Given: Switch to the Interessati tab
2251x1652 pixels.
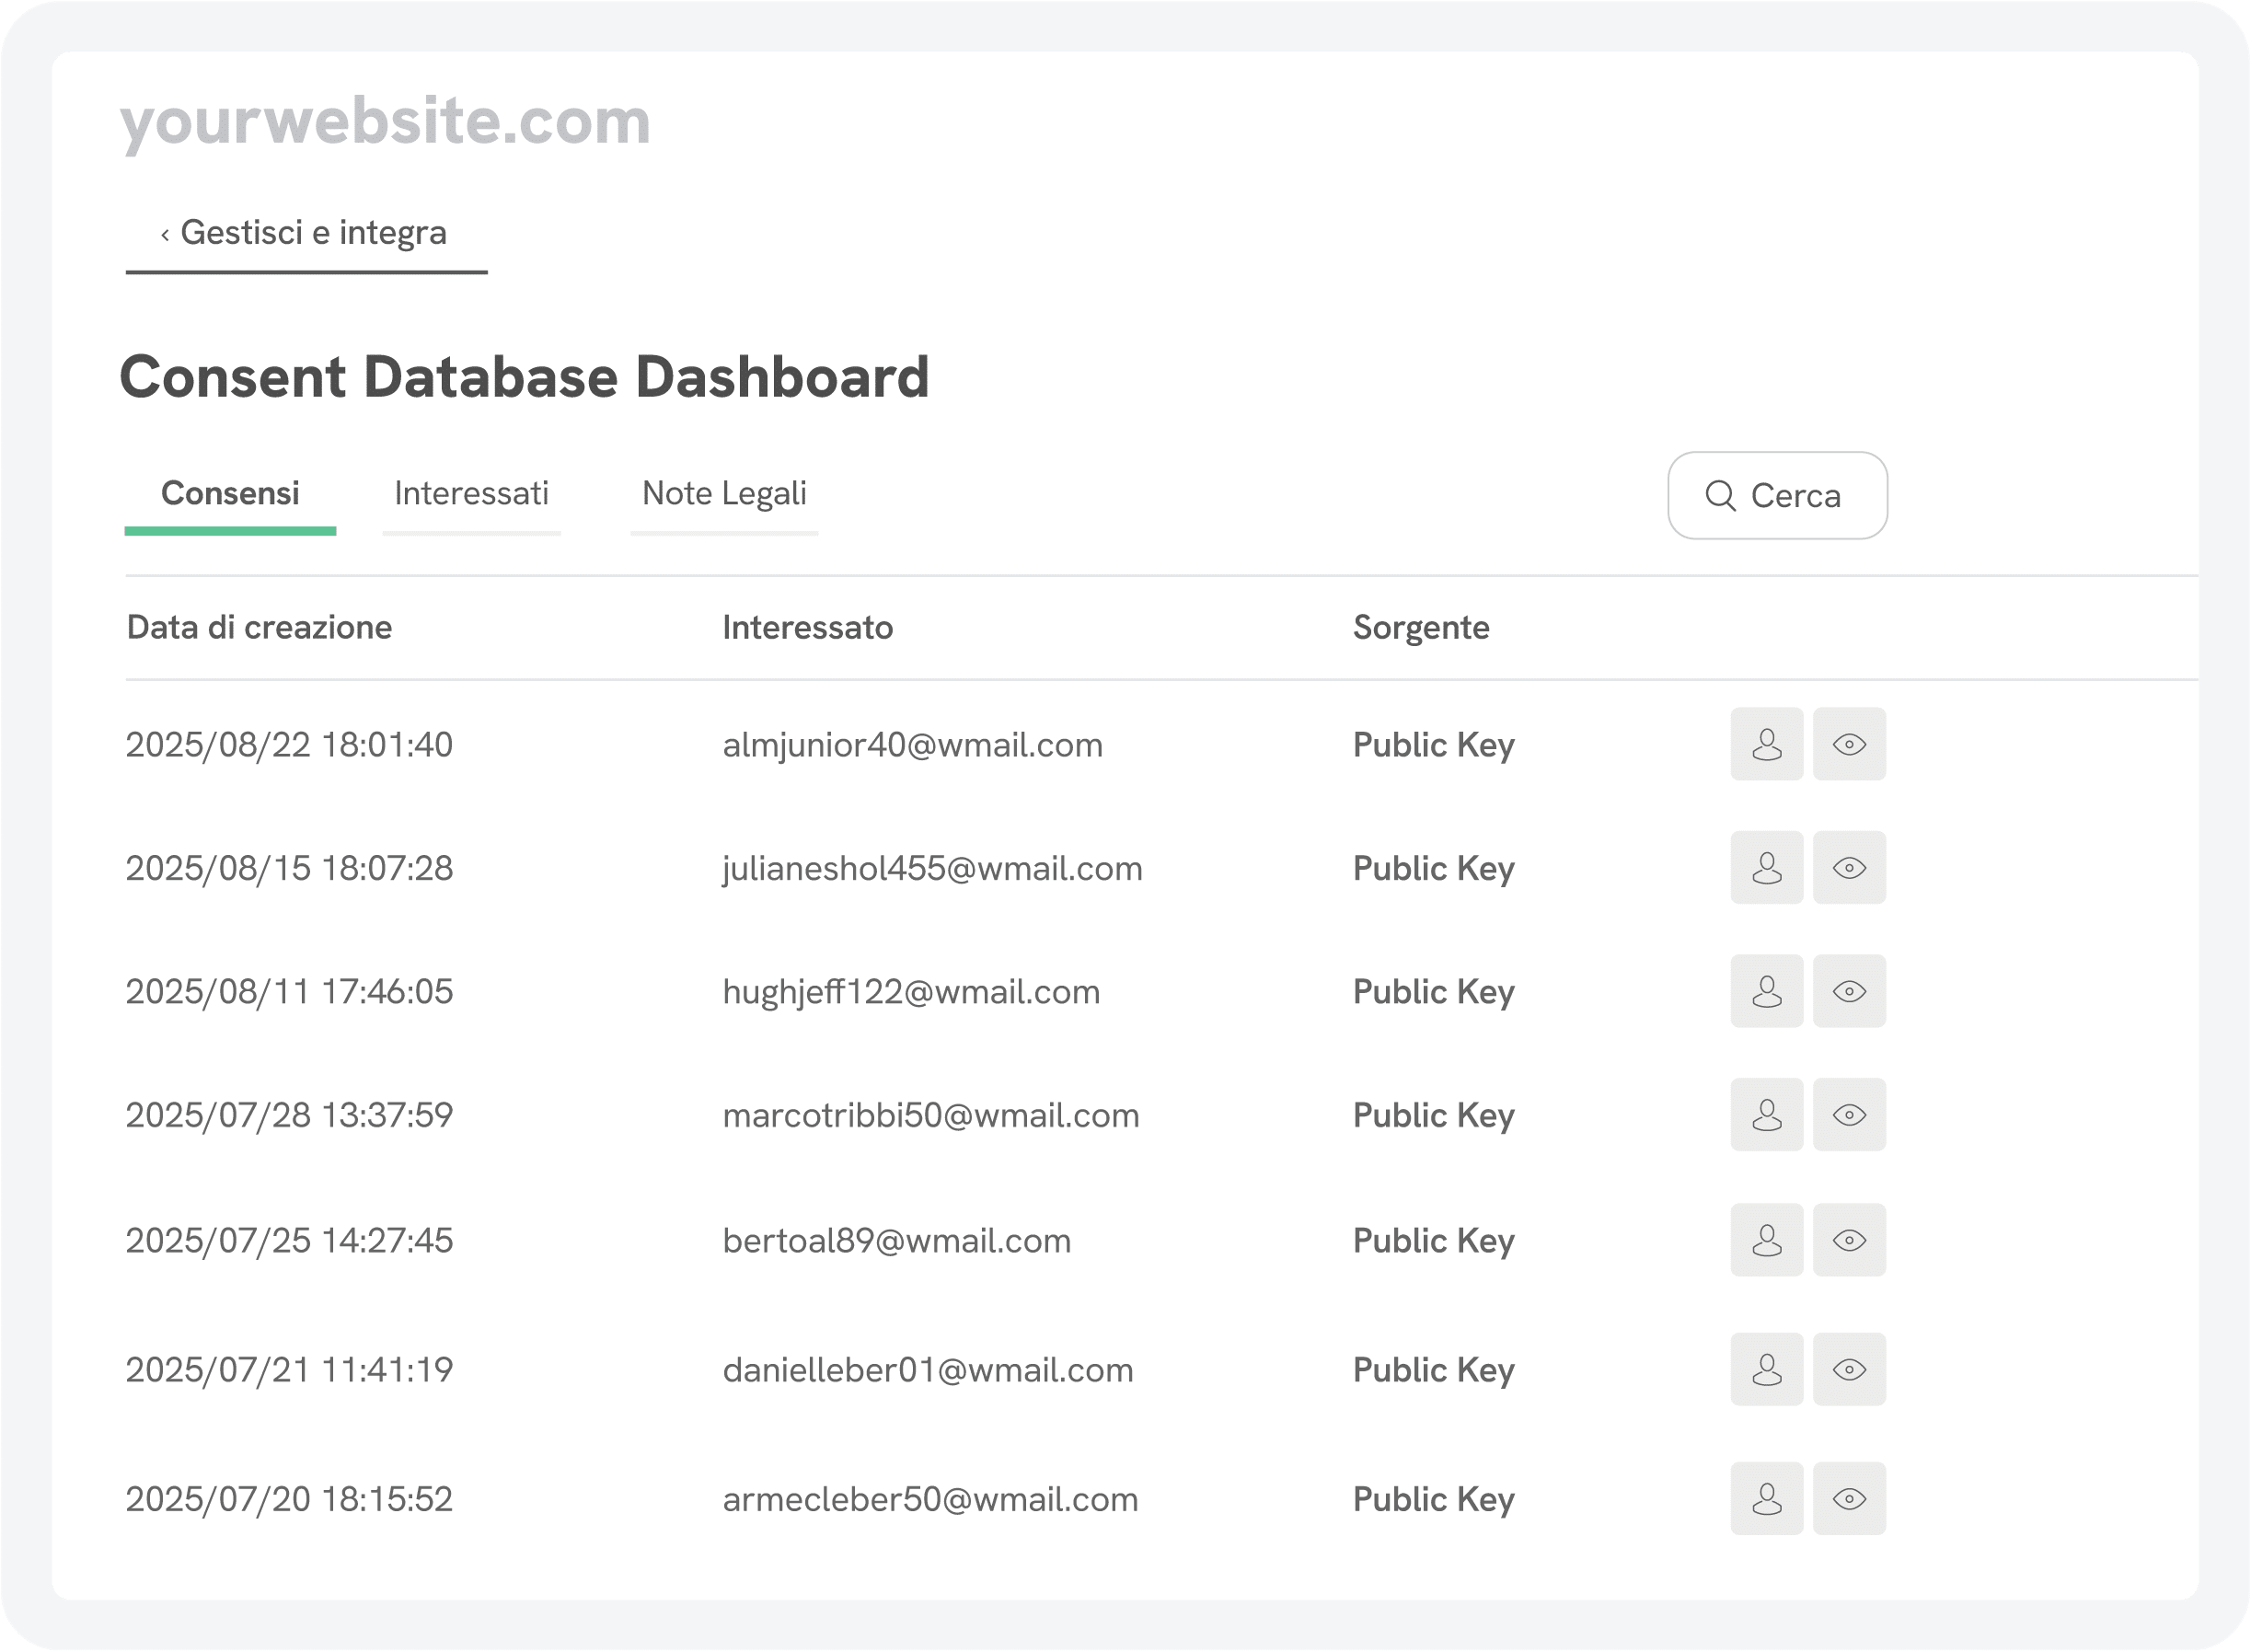Looking at the screenshot, I should [471, 493].
